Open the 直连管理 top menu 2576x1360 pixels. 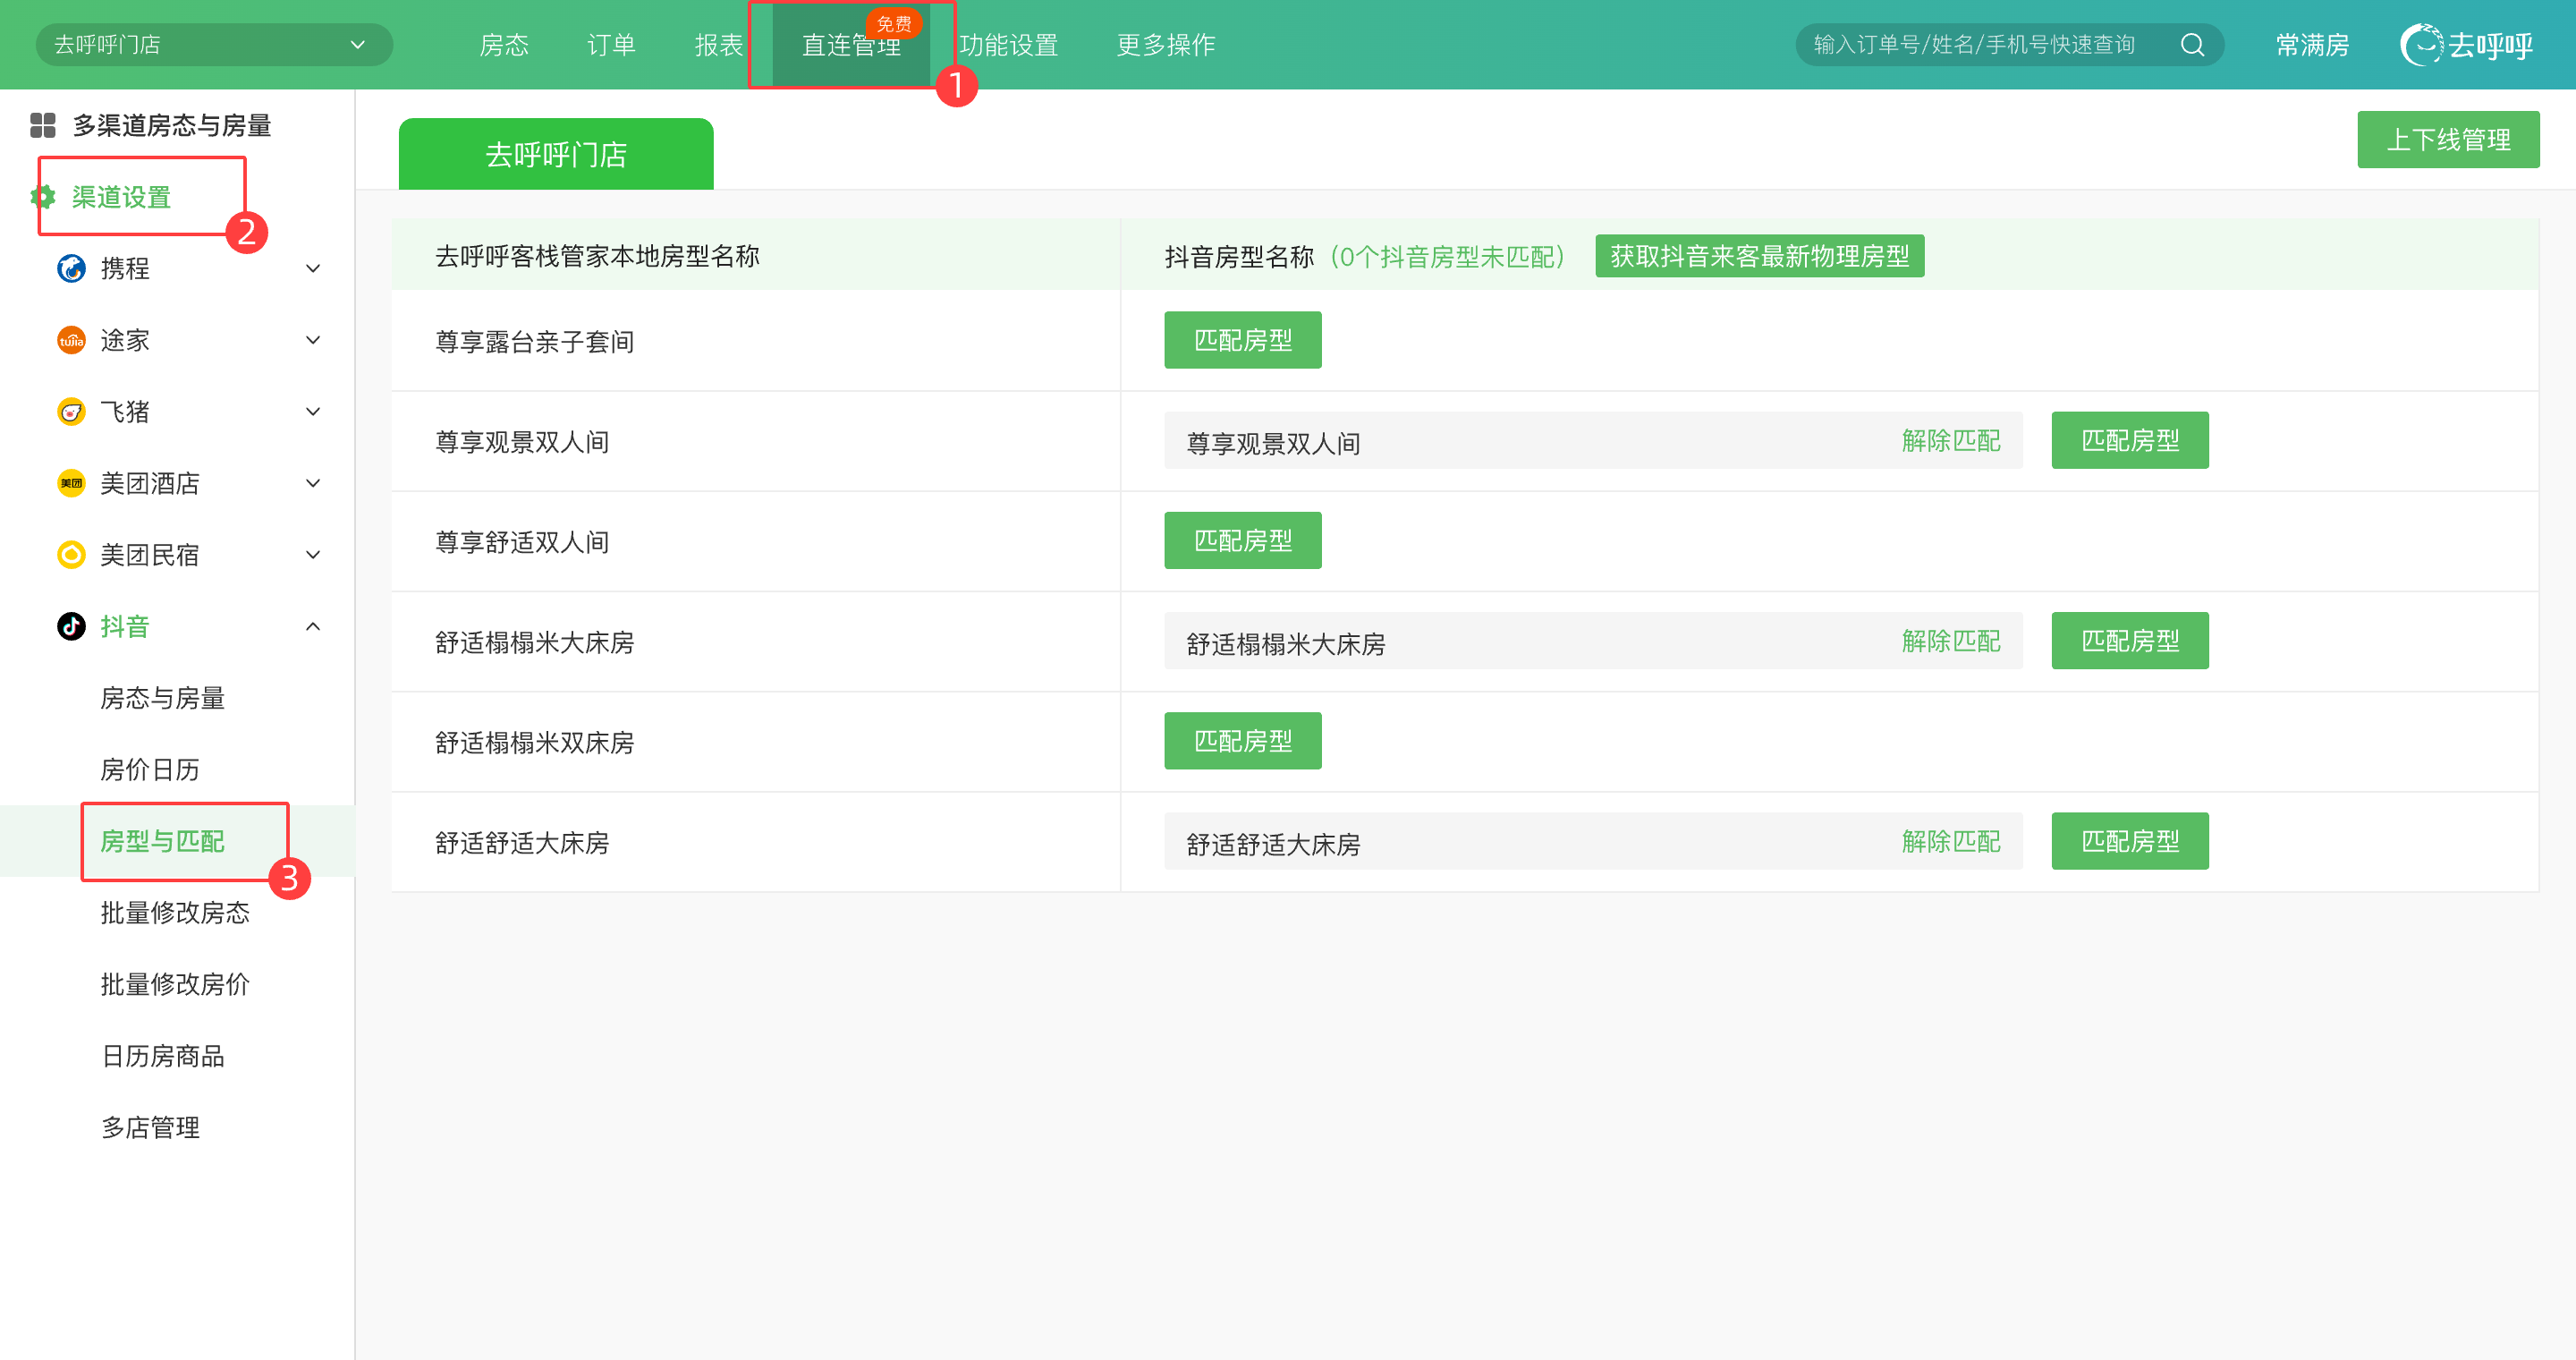tap(851, 45)
